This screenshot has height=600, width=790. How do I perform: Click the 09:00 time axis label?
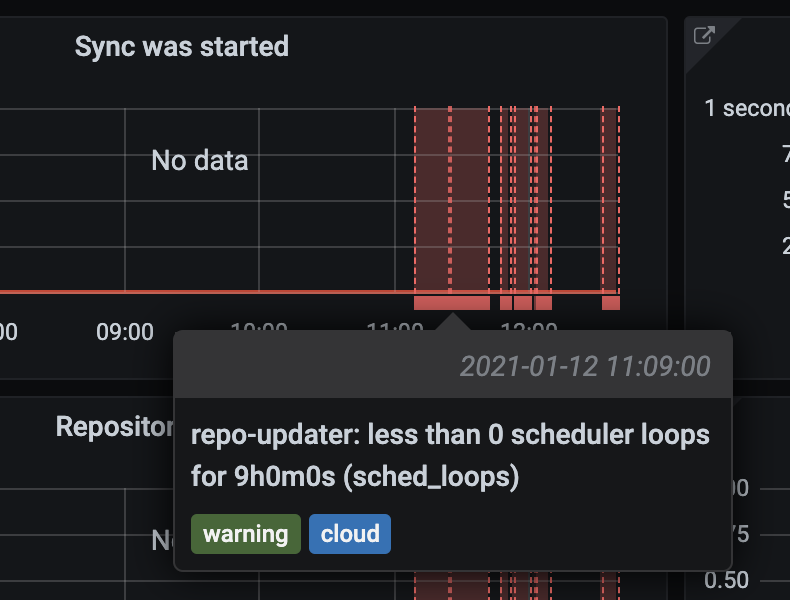tap(125, 332)
